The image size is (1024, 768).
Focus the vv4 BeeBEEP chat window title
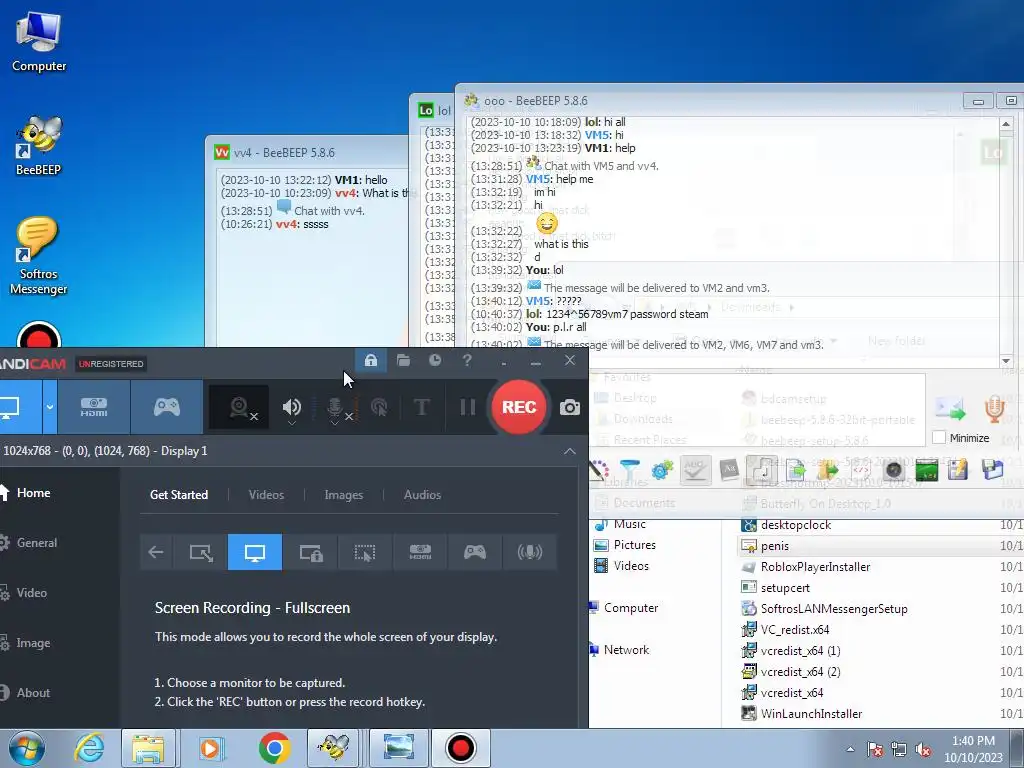click(284, 153)
